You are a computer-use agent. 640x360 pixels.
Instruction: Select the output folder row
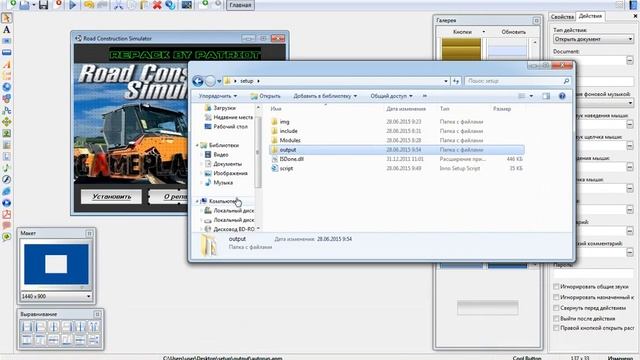coord(397,150)
